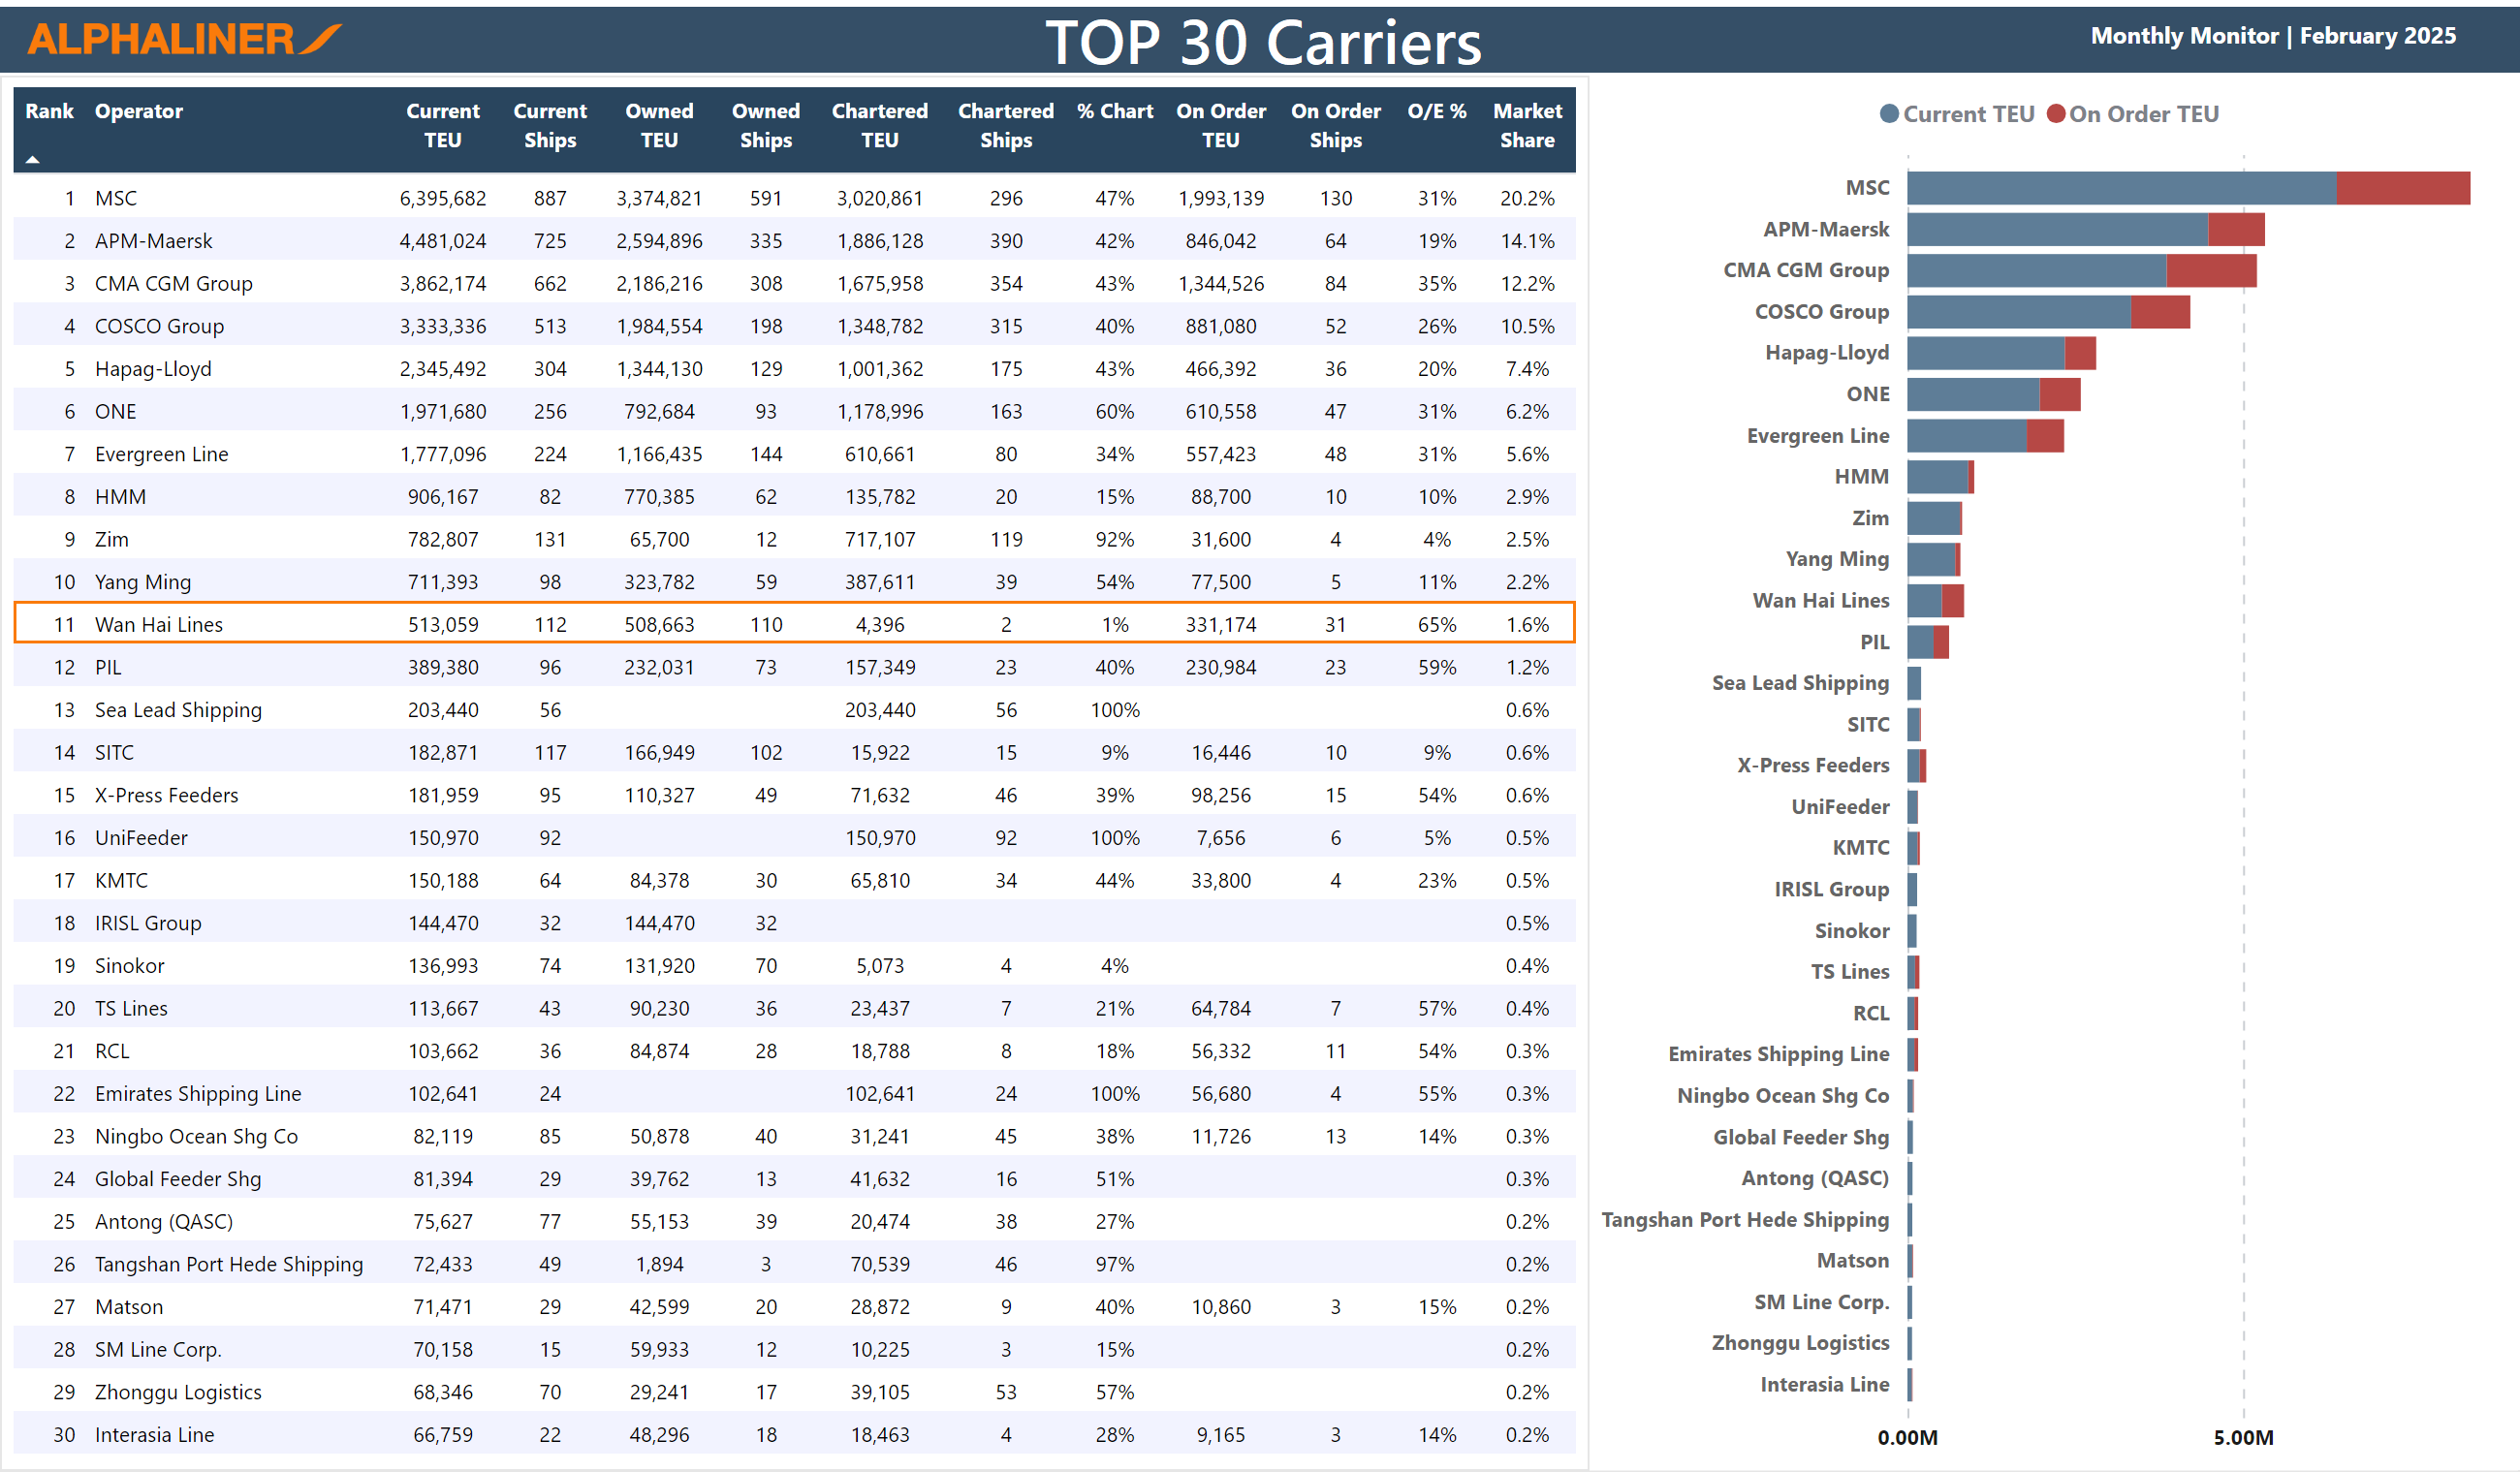The width and height of the screenshot is (2520, 1472).
Task: Click the Chartered Ships column header
Action: (x=1005, y=125)
